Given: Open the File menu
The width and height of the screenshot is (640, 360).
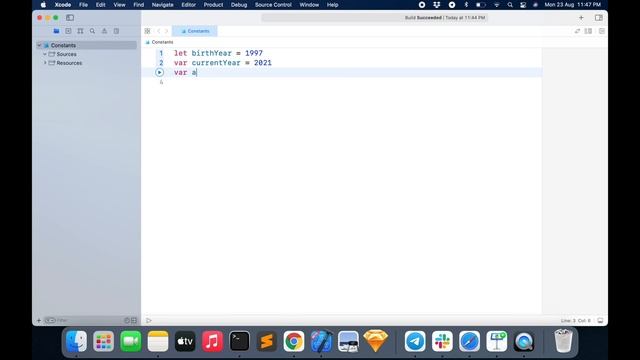Looking at the screenshot, I should 83,5.
